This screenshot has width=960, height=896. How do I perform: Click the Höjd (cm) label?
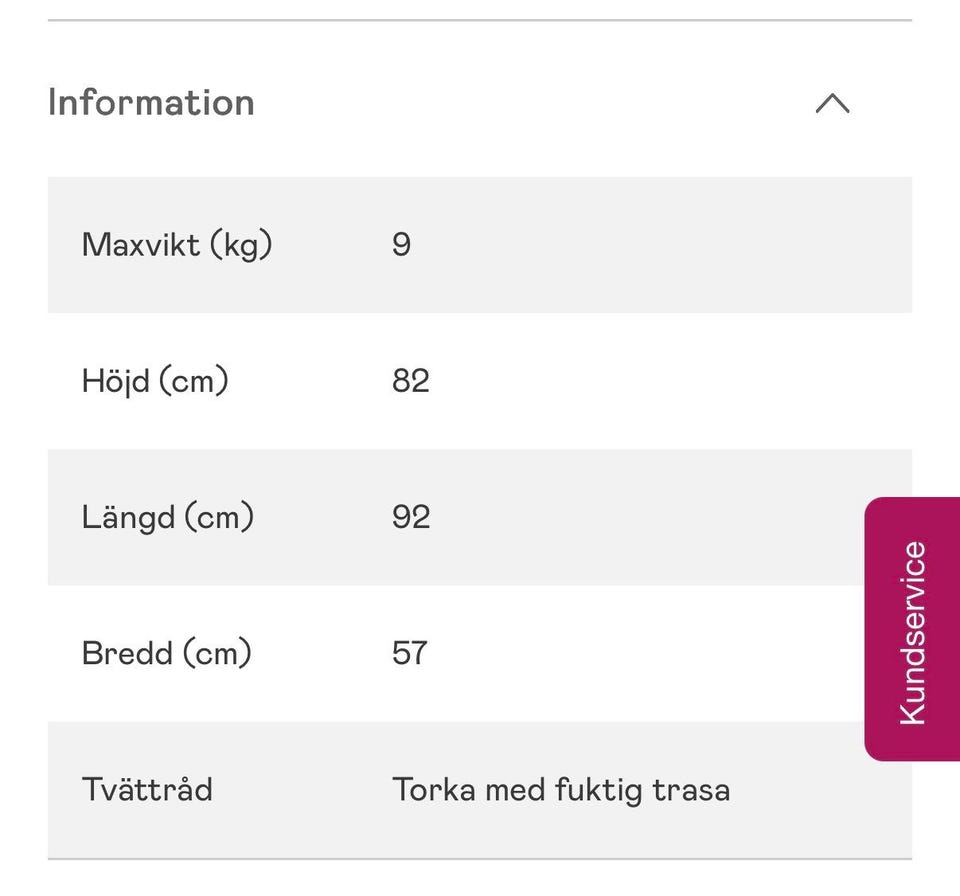click(x=155, y=381)
